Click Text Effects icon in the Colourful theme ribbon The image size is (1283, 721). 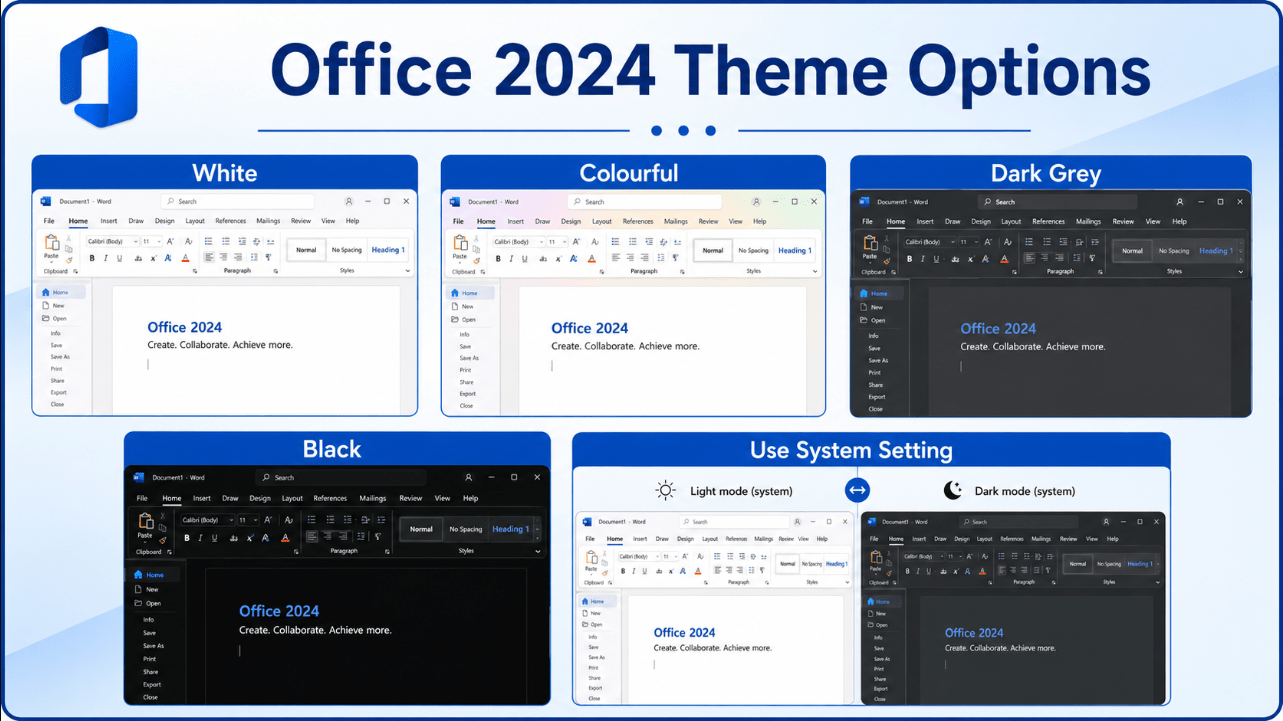(573, 259)
